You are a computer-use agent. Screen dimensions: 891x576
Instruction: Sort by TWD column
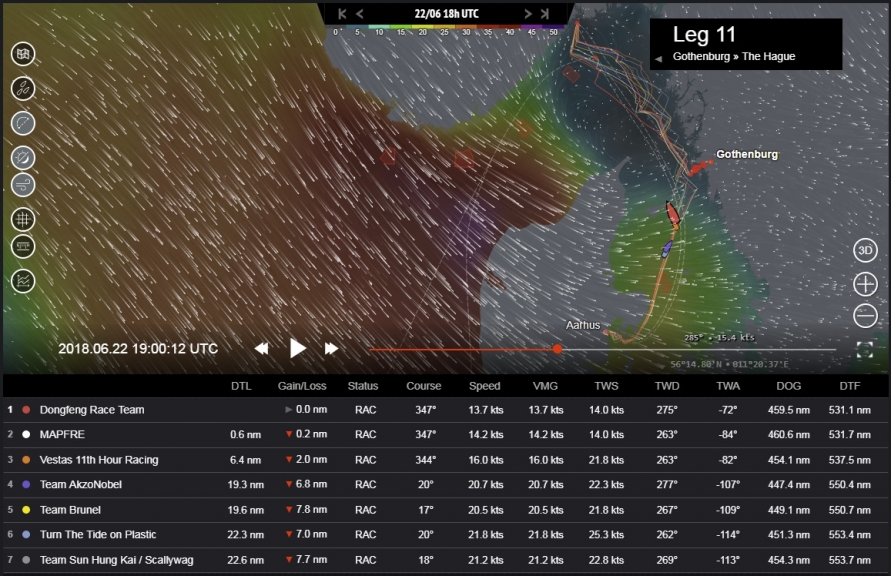click(x=667, y=386)
